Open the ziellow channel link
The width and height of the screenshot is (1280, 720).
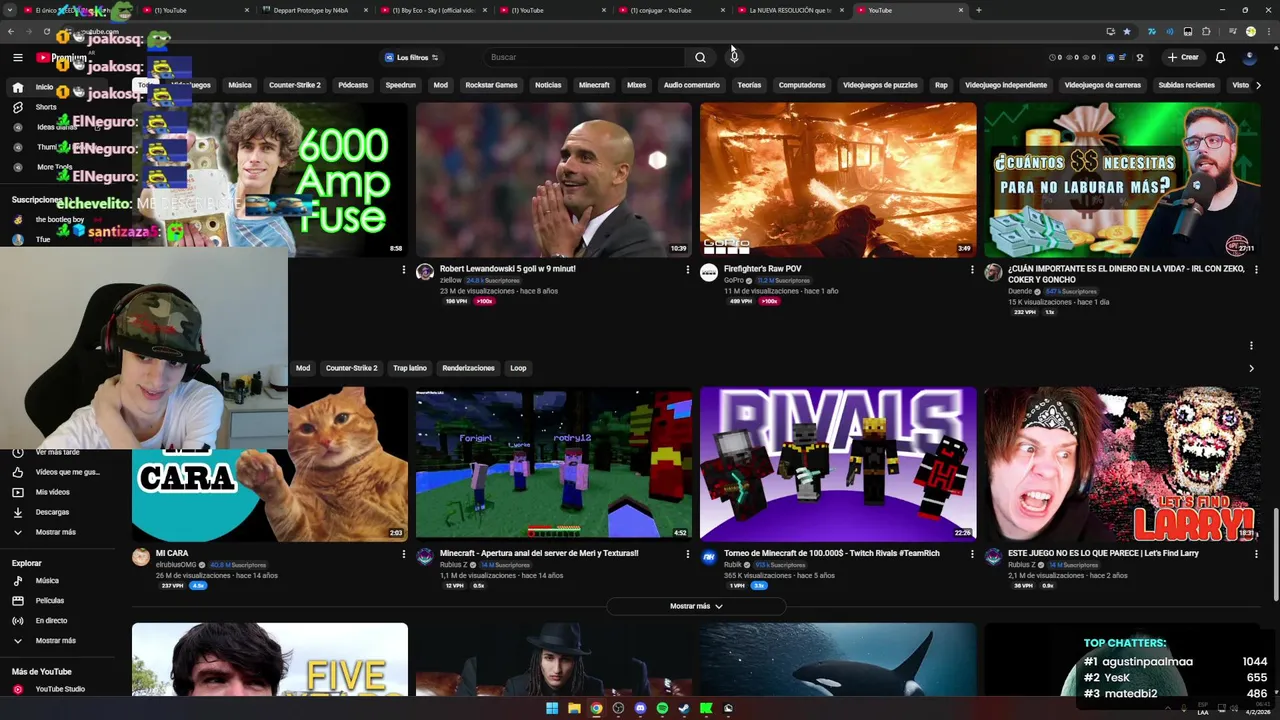(x=450, y=281)
